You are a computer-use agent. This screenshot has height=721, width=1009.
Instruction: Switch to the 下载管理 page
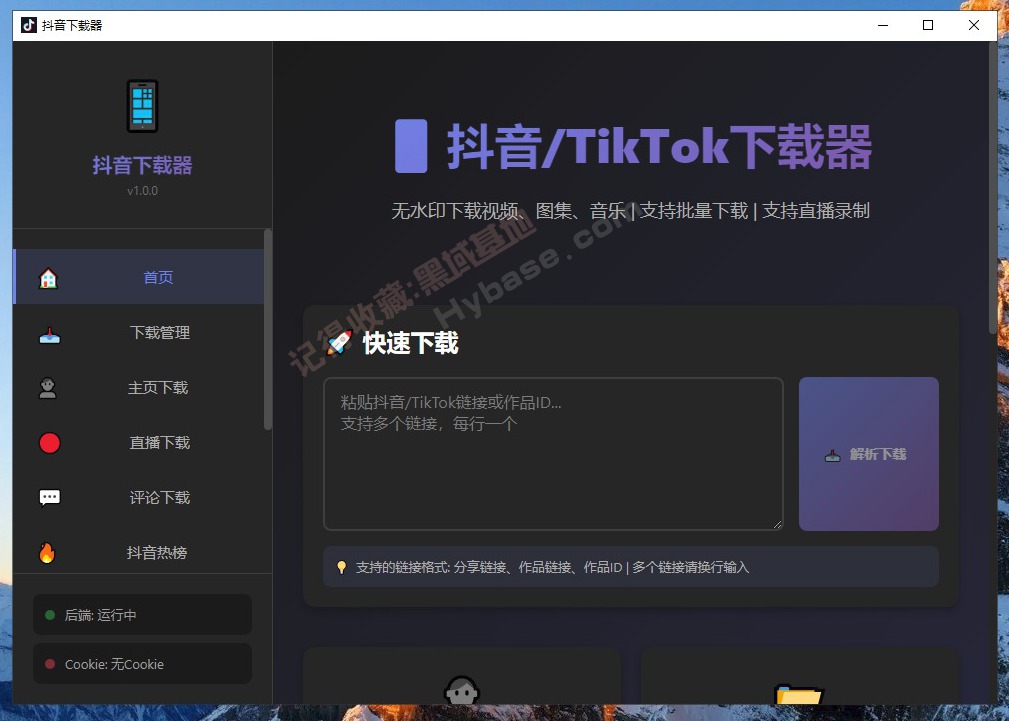(x=158, y=332)
